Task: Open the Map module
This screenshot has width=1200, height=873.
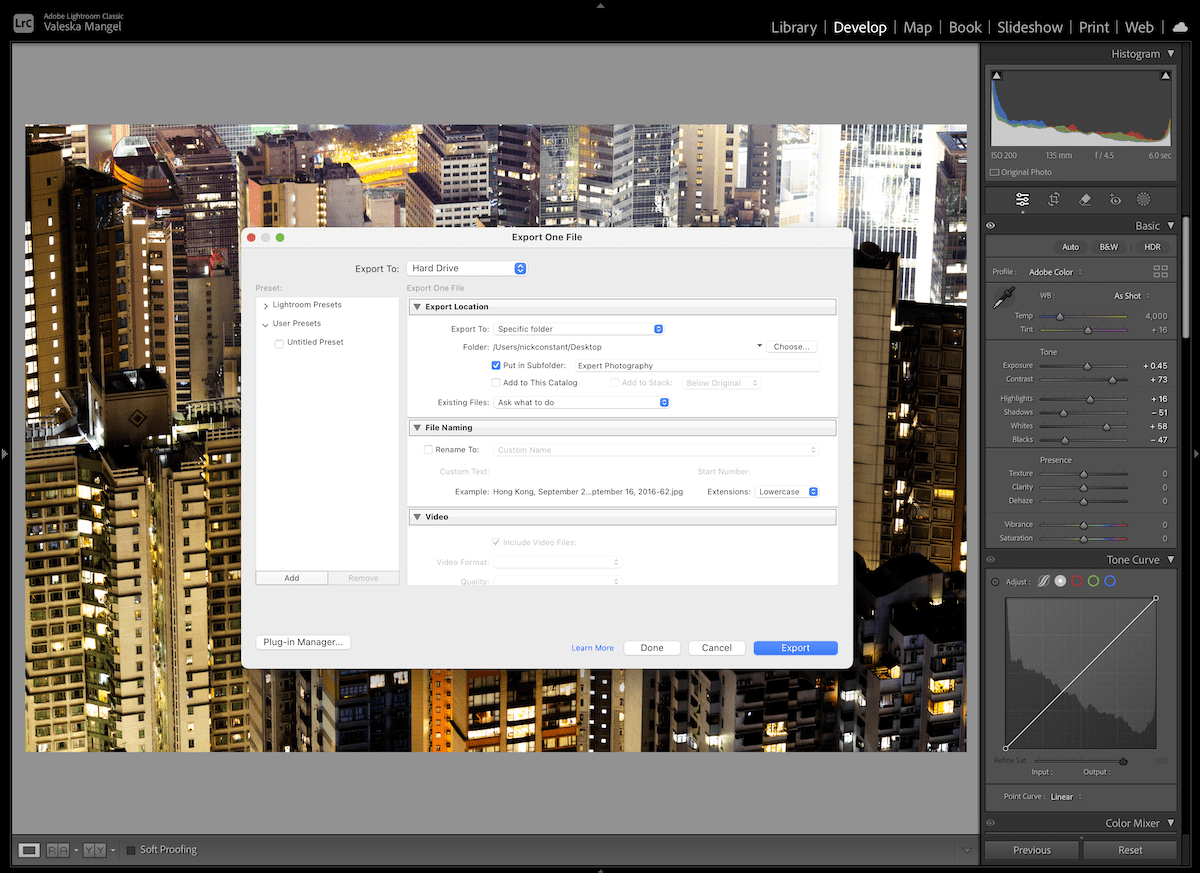Action: point(917,27)
